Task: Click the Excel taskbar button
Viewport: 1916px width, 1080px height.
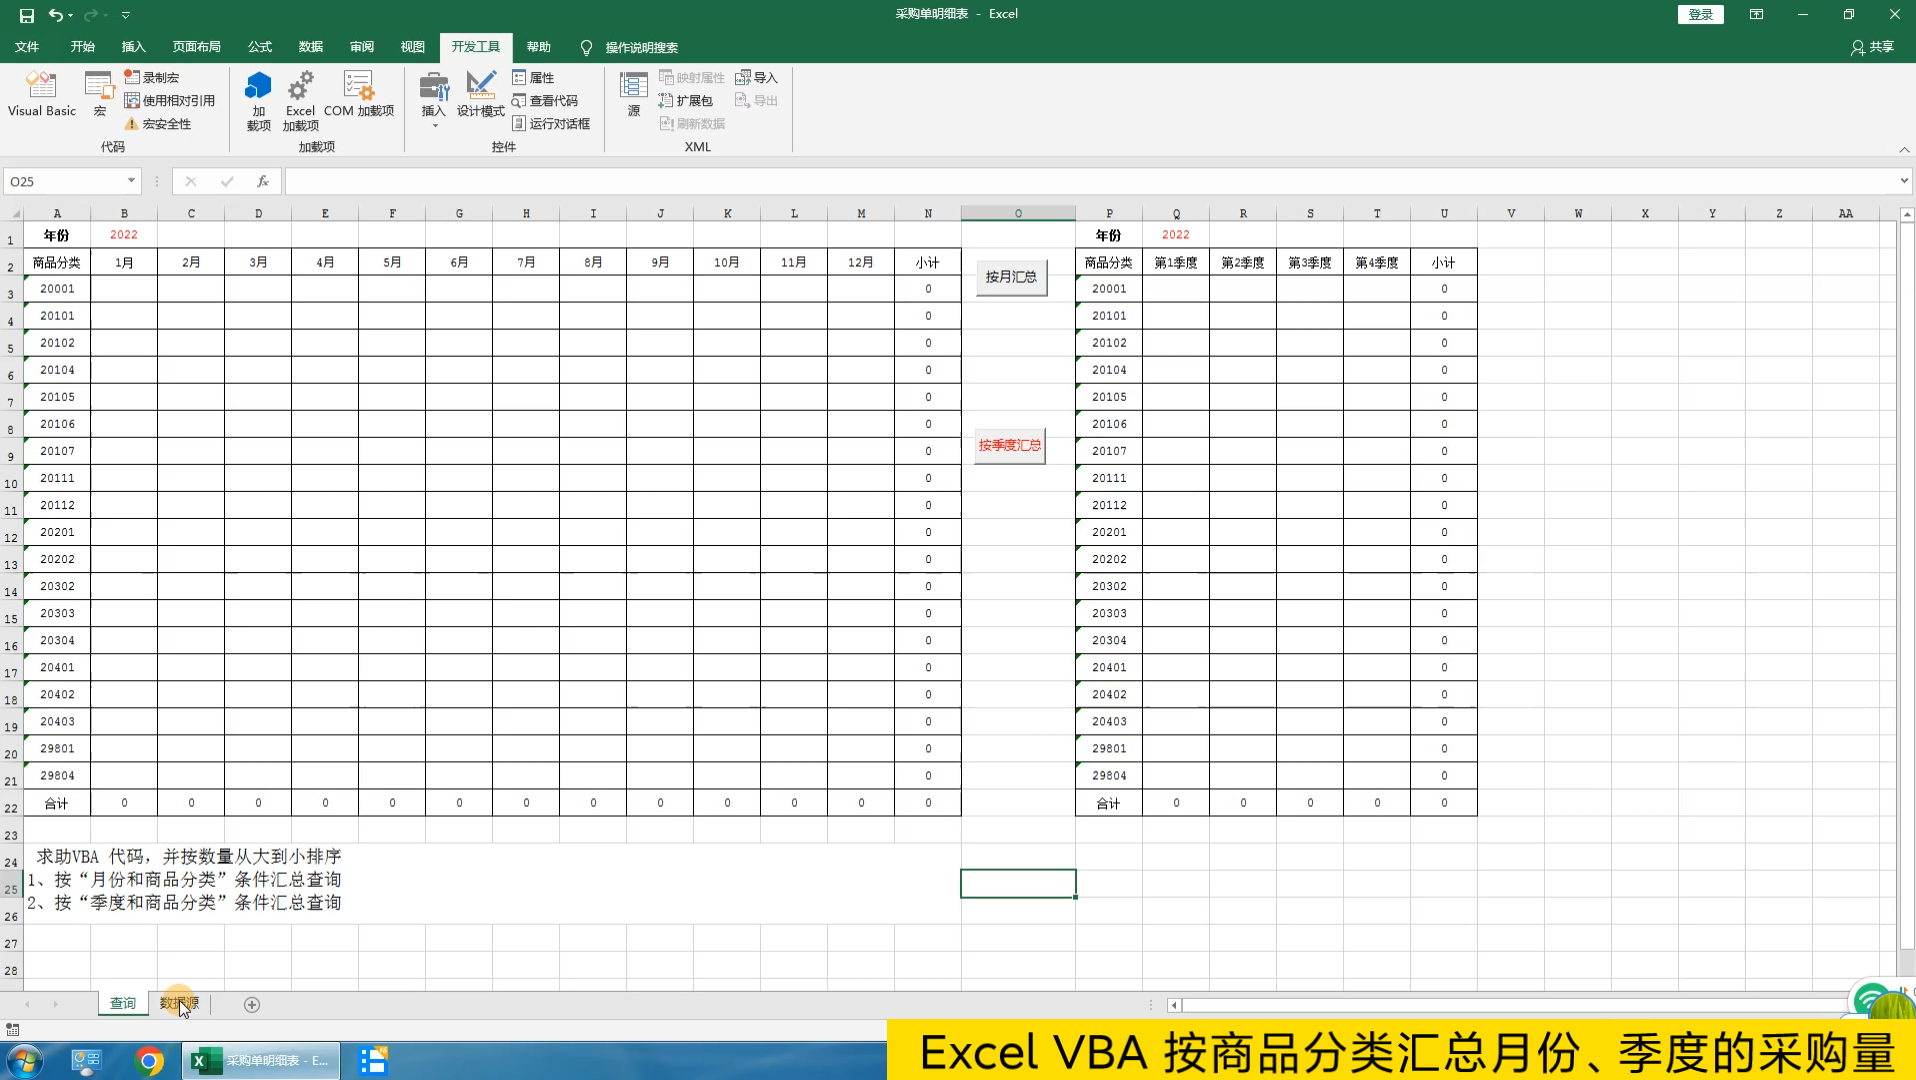Action: 261,1060
